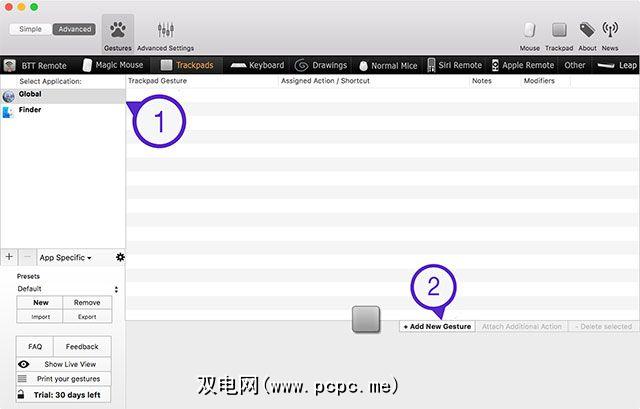Open the Feedback button
This screenshot has width=640, height=409.
pyautogui.click(x=82, y=347)
